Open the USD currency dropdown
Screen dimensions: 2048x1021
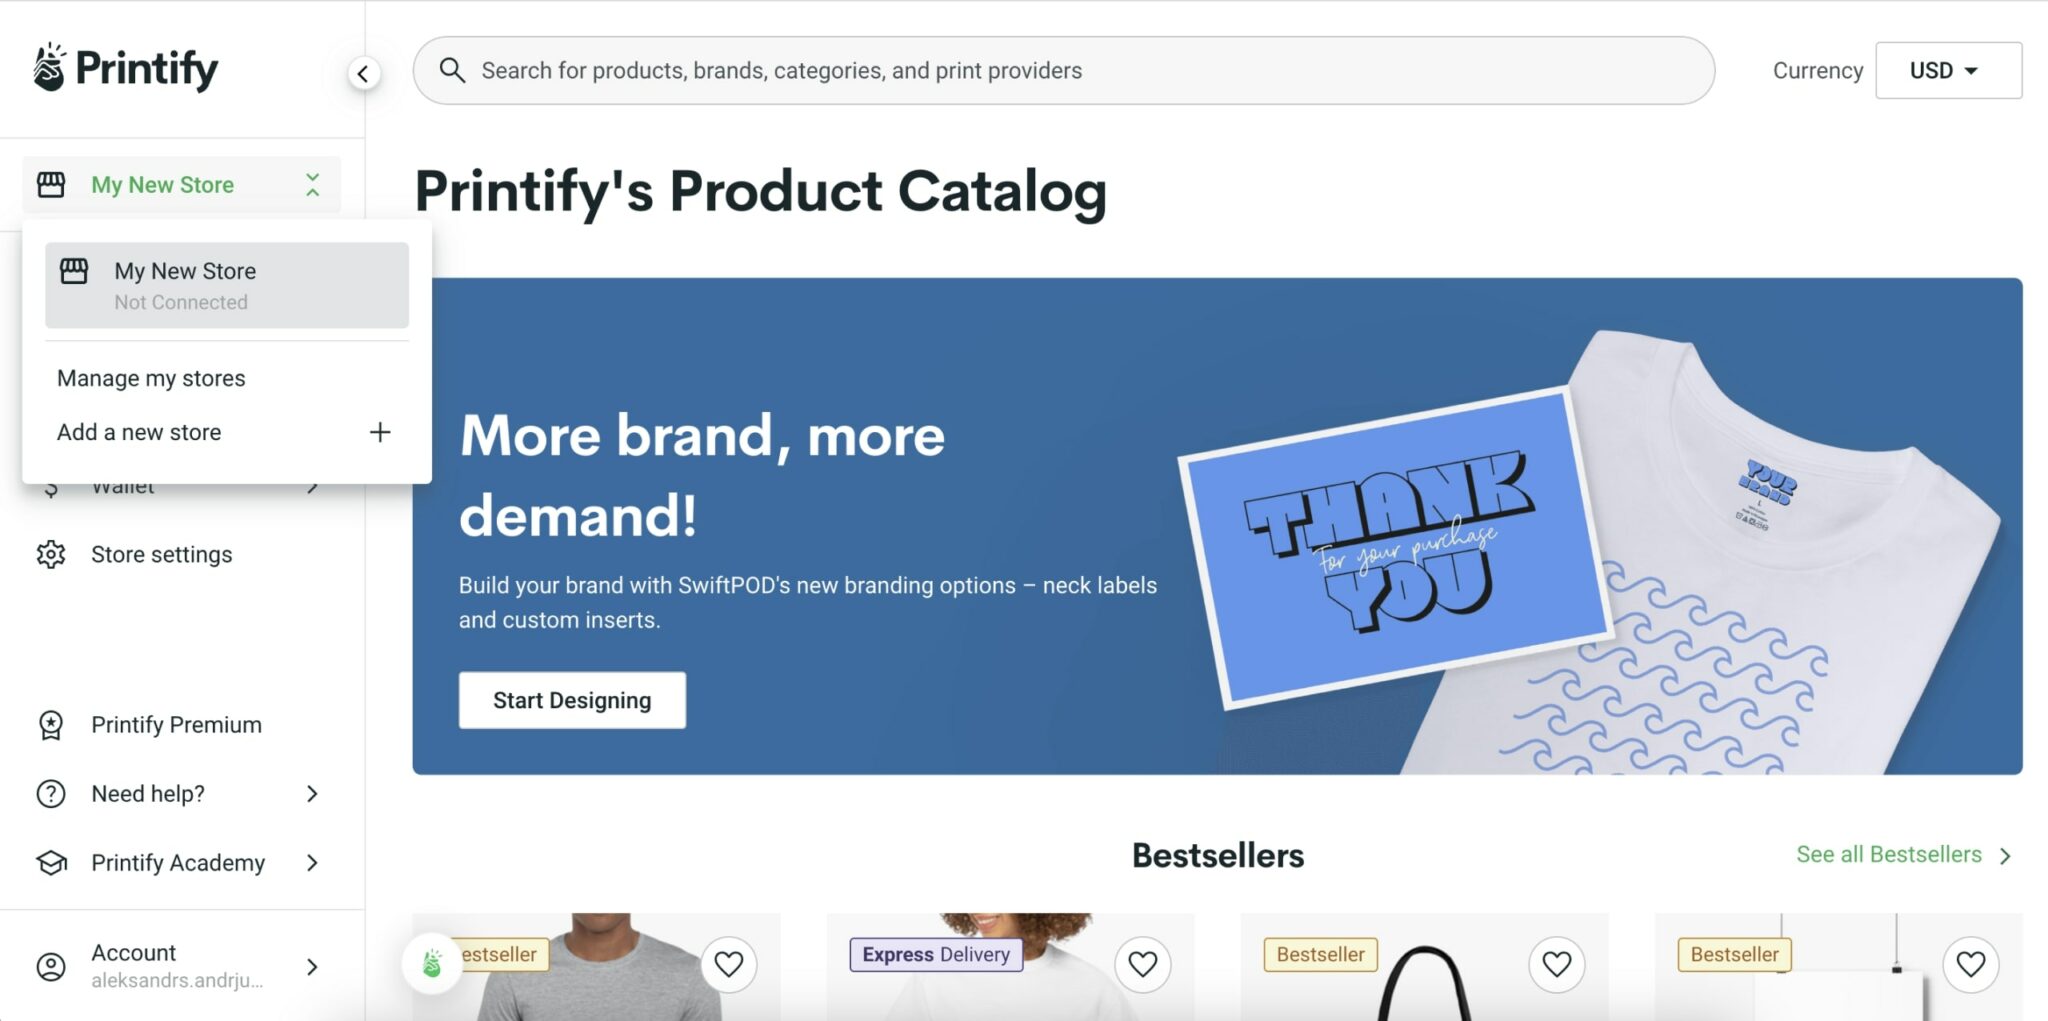(1947, 70)
